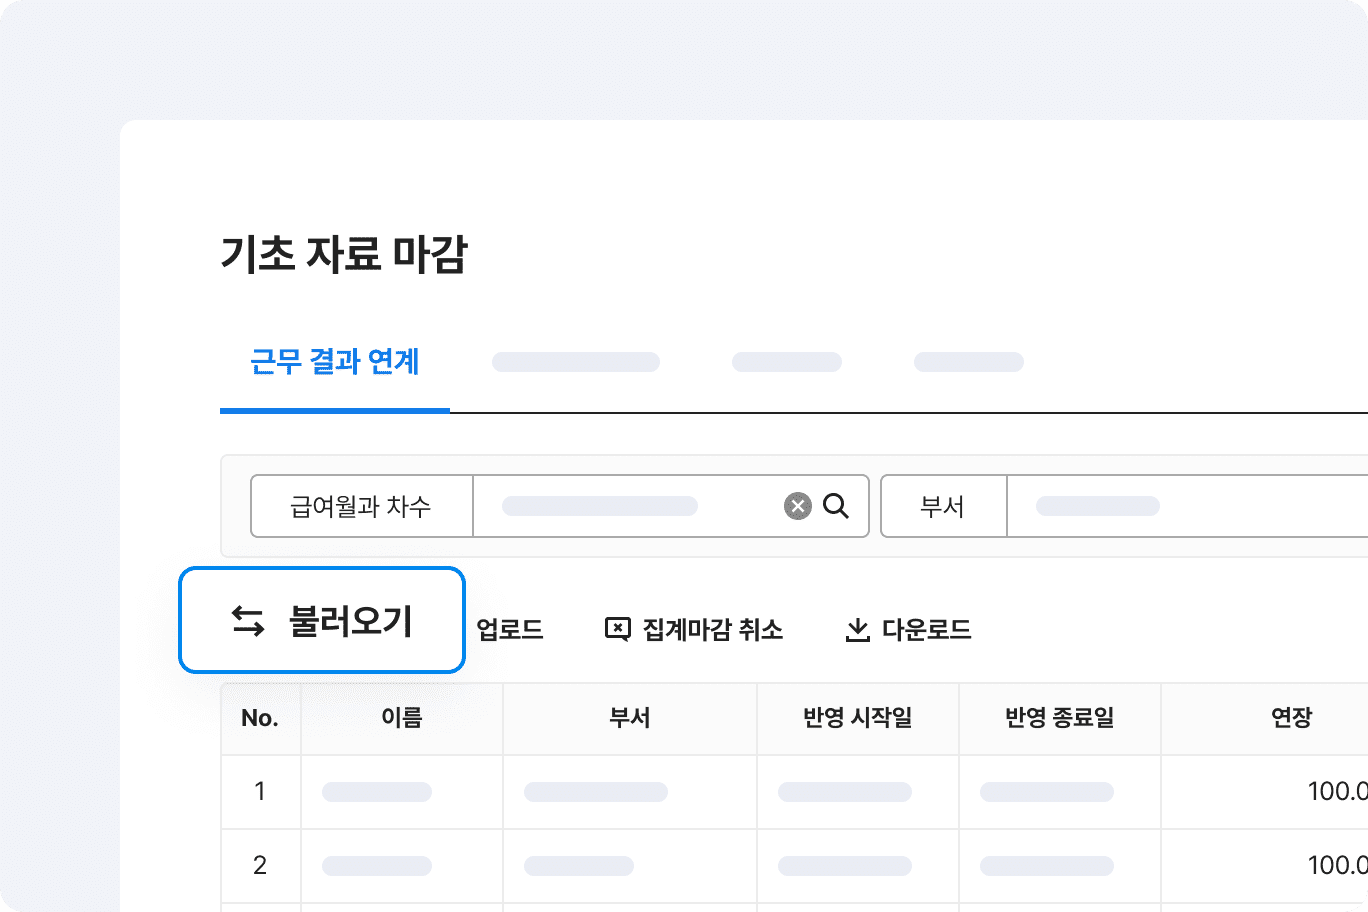
Task: Select the name cell in row 1
Action: click(x=402, y=792)
